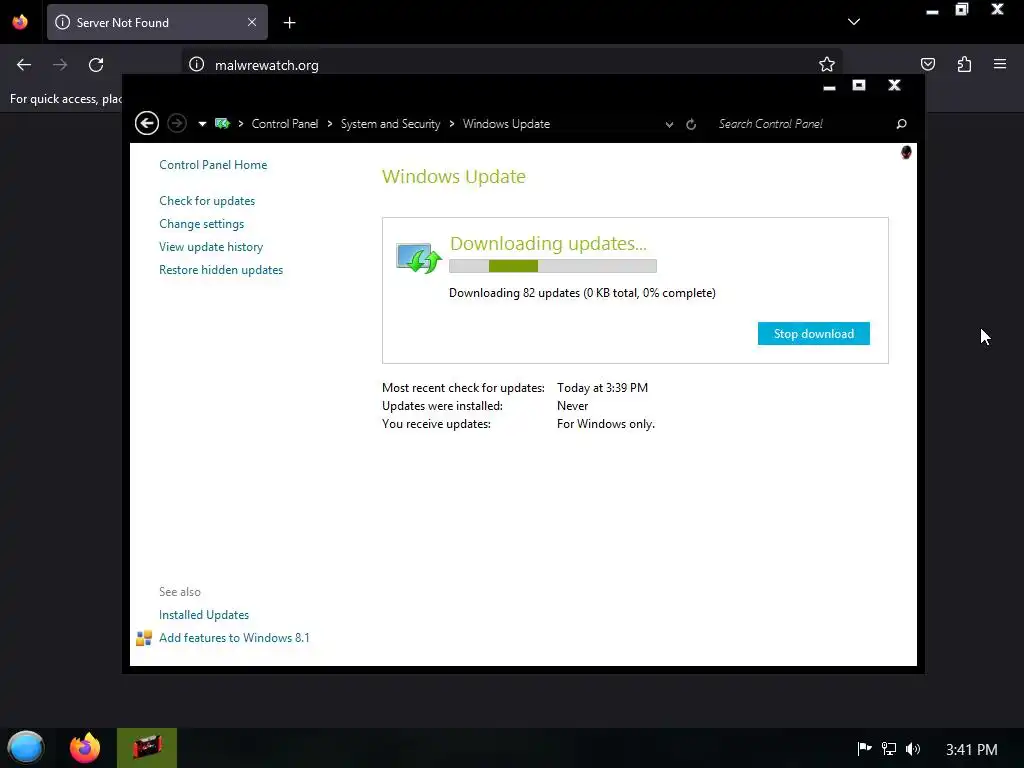
Task: Minimize the Windows Update window
Action: (829, 86)
